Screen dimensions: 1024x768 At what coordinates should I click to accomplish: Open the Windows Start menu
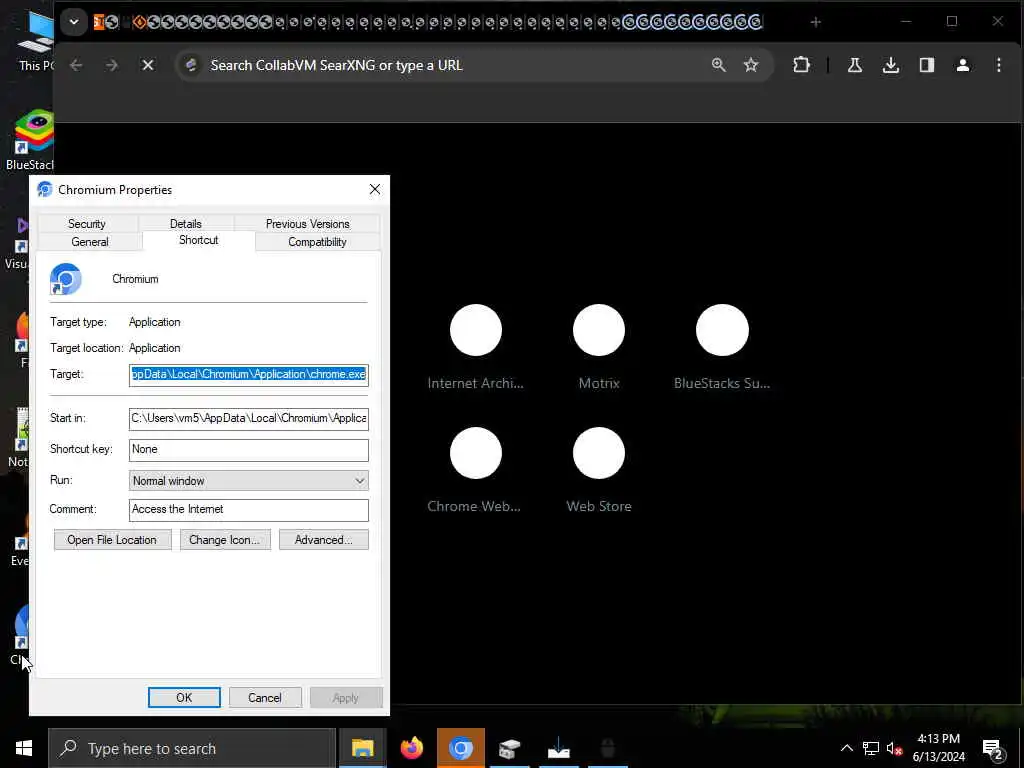click(x=24, y=748)
